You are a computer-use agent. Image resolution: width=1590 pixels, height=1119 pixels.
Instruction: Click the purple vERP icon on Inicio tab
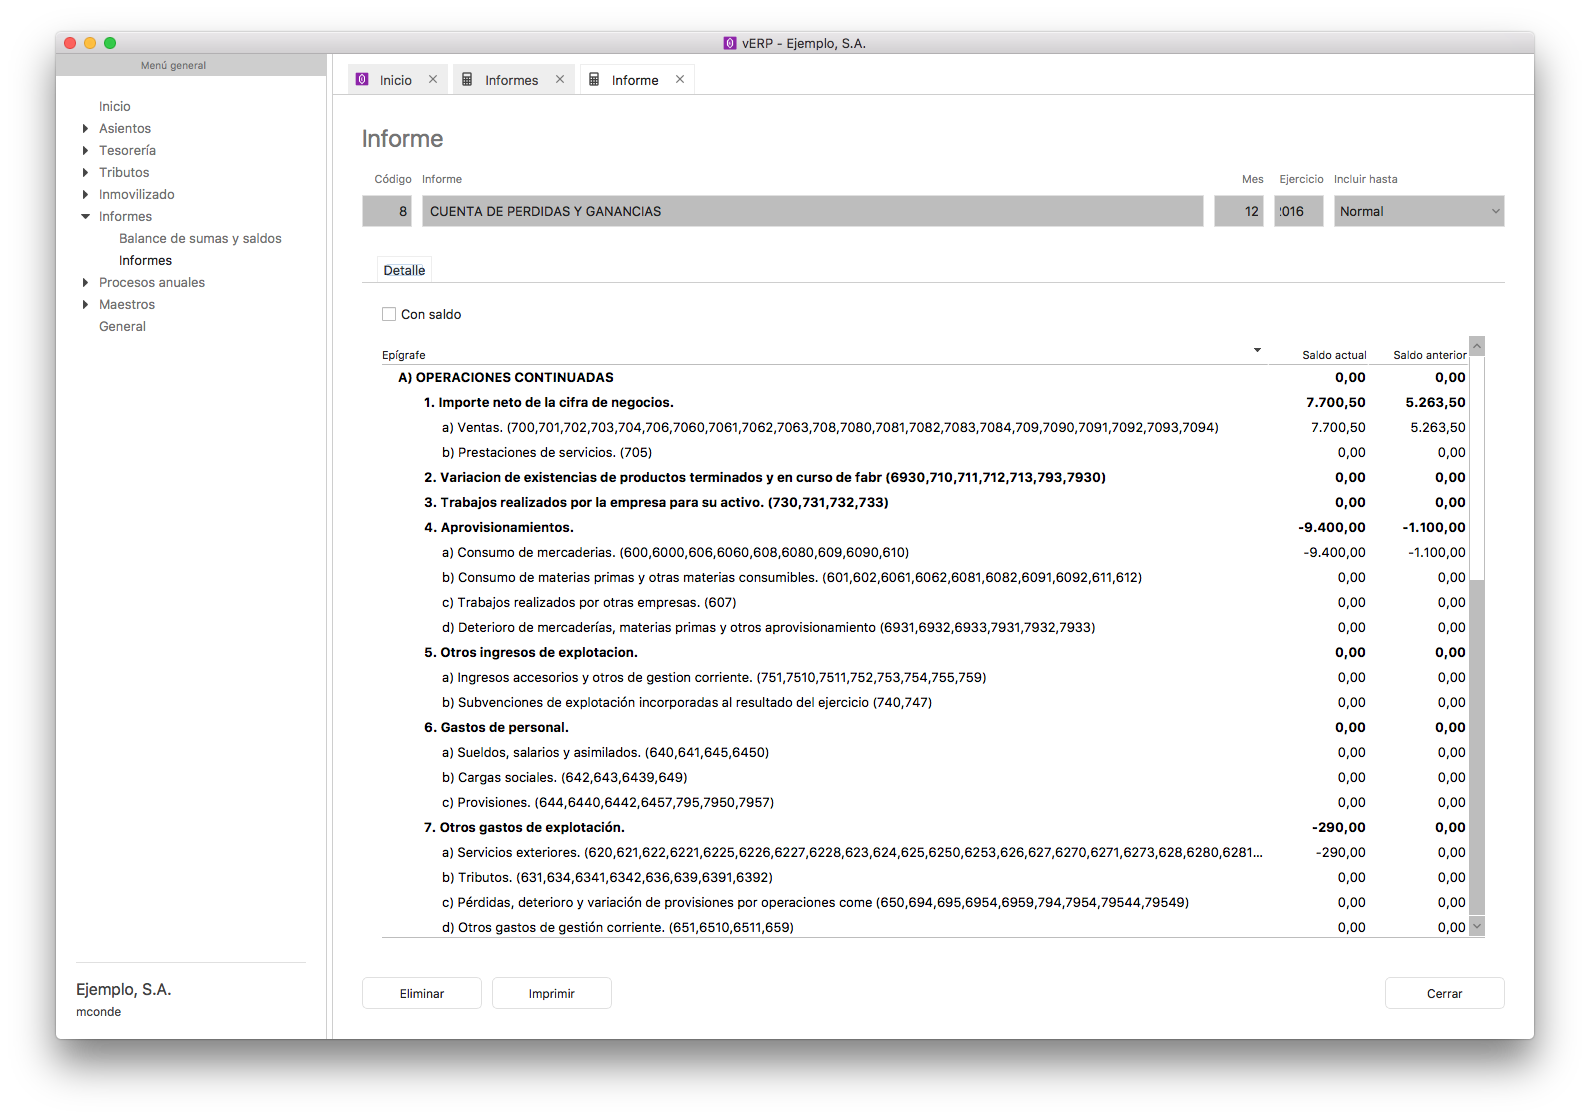pyautogui.click(x=362, y=80)
